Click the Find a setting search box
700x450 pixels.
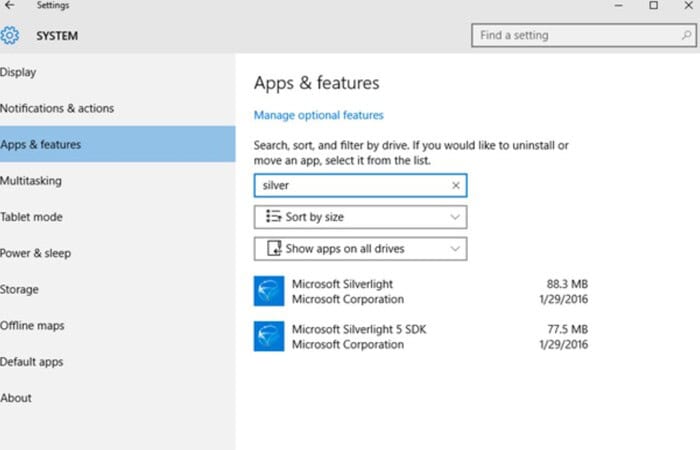583,35
